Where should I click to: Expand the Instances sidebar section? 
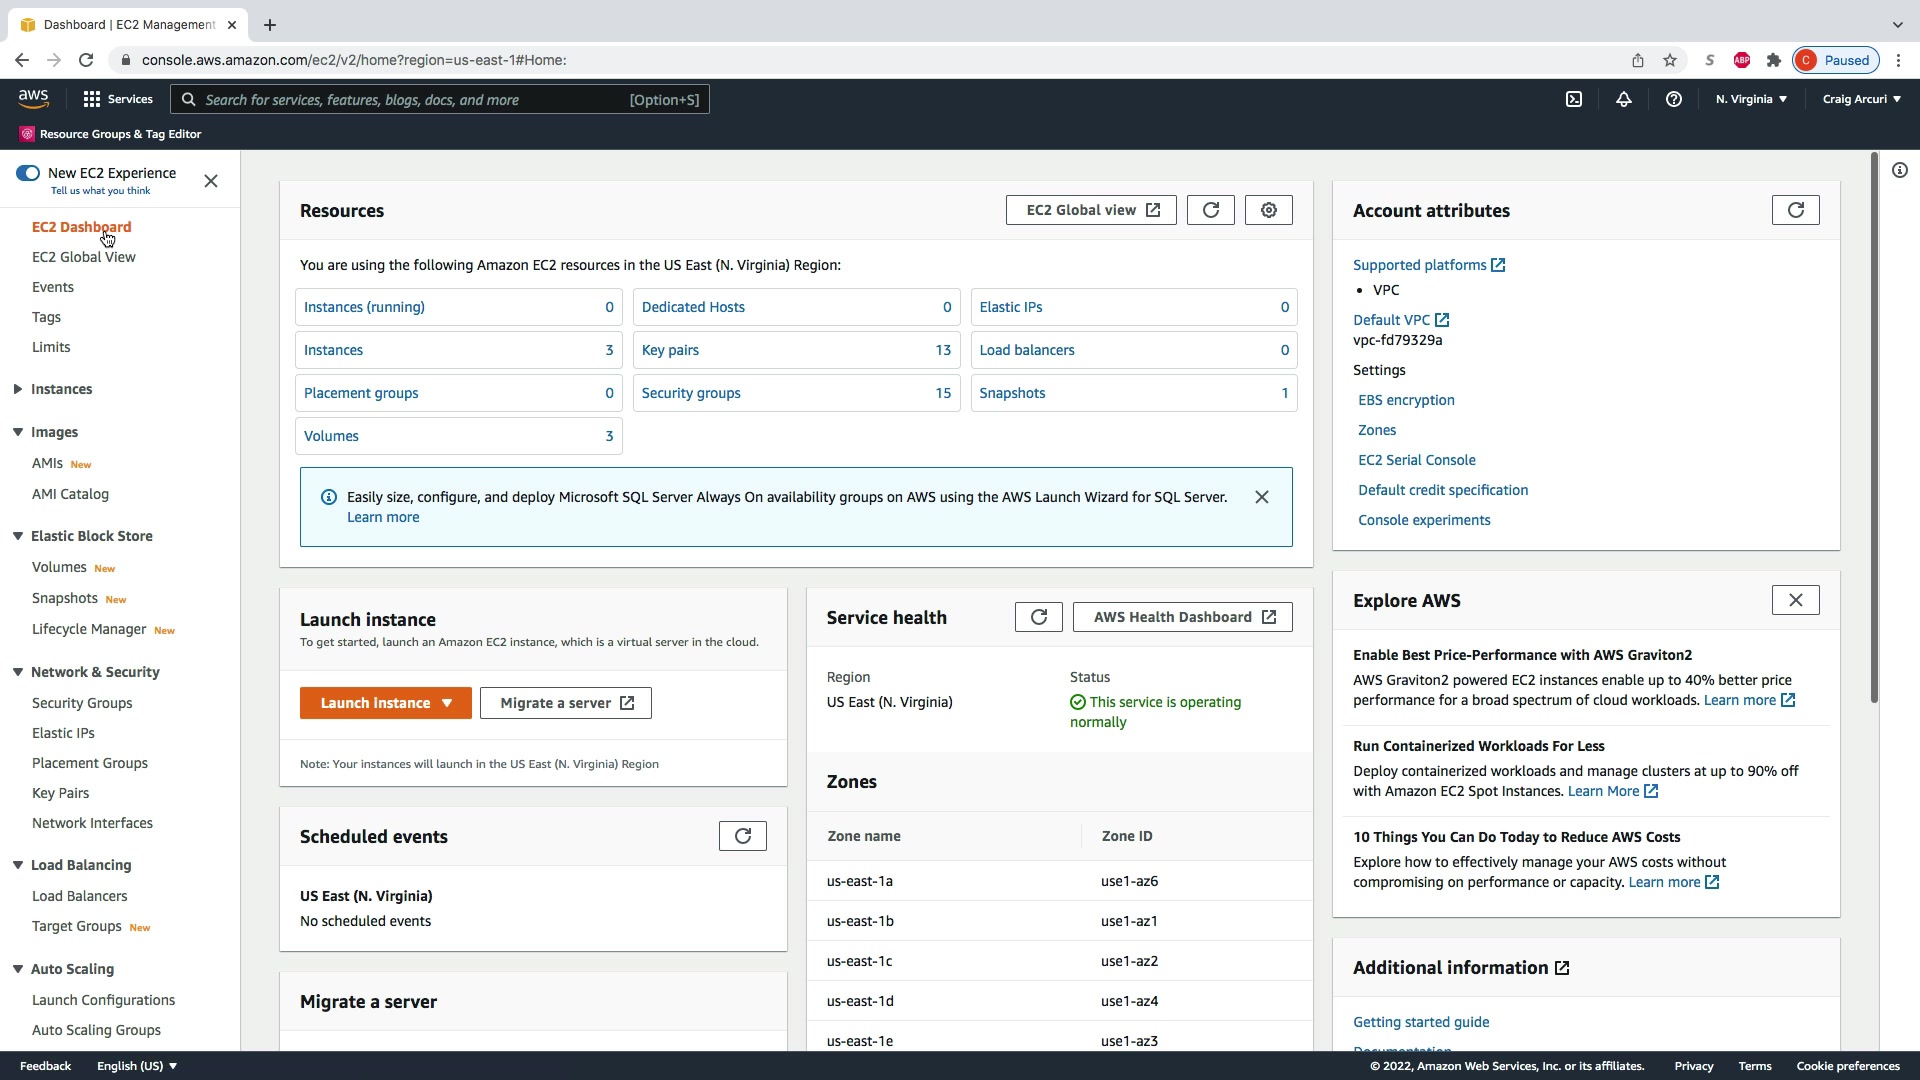point(18,389)
